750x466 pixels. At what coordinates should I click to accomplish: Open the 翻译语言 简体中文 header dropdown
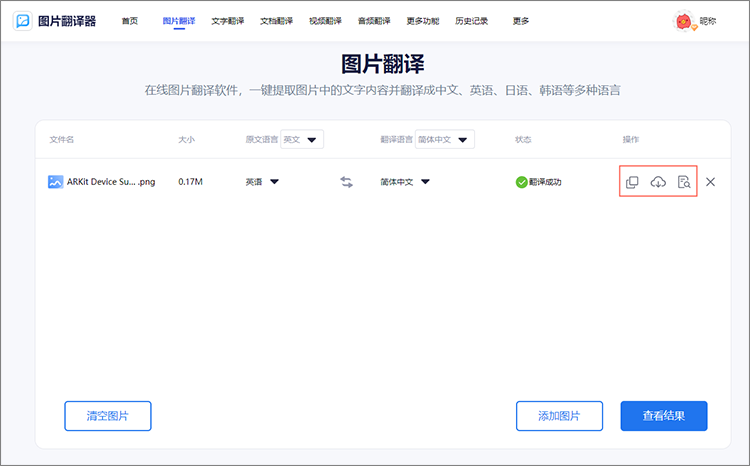(445, 139)
